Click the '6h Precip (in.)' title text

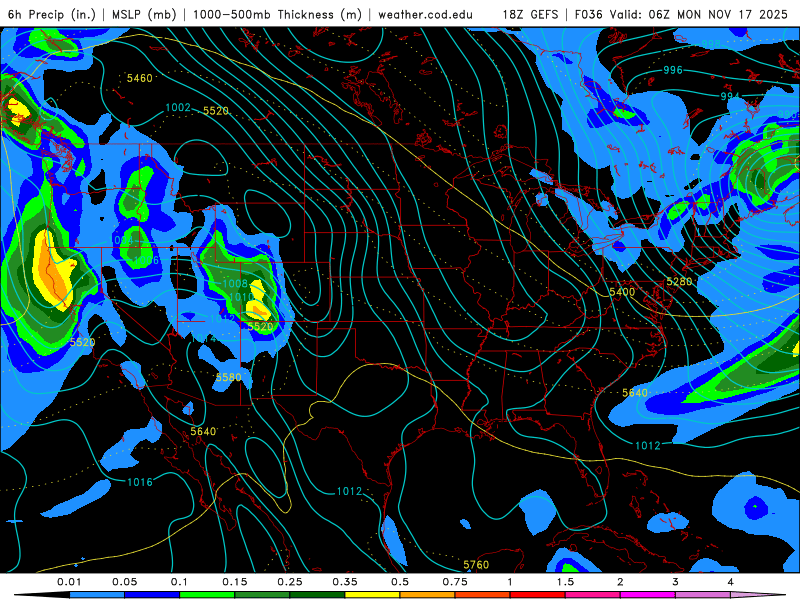52,14
